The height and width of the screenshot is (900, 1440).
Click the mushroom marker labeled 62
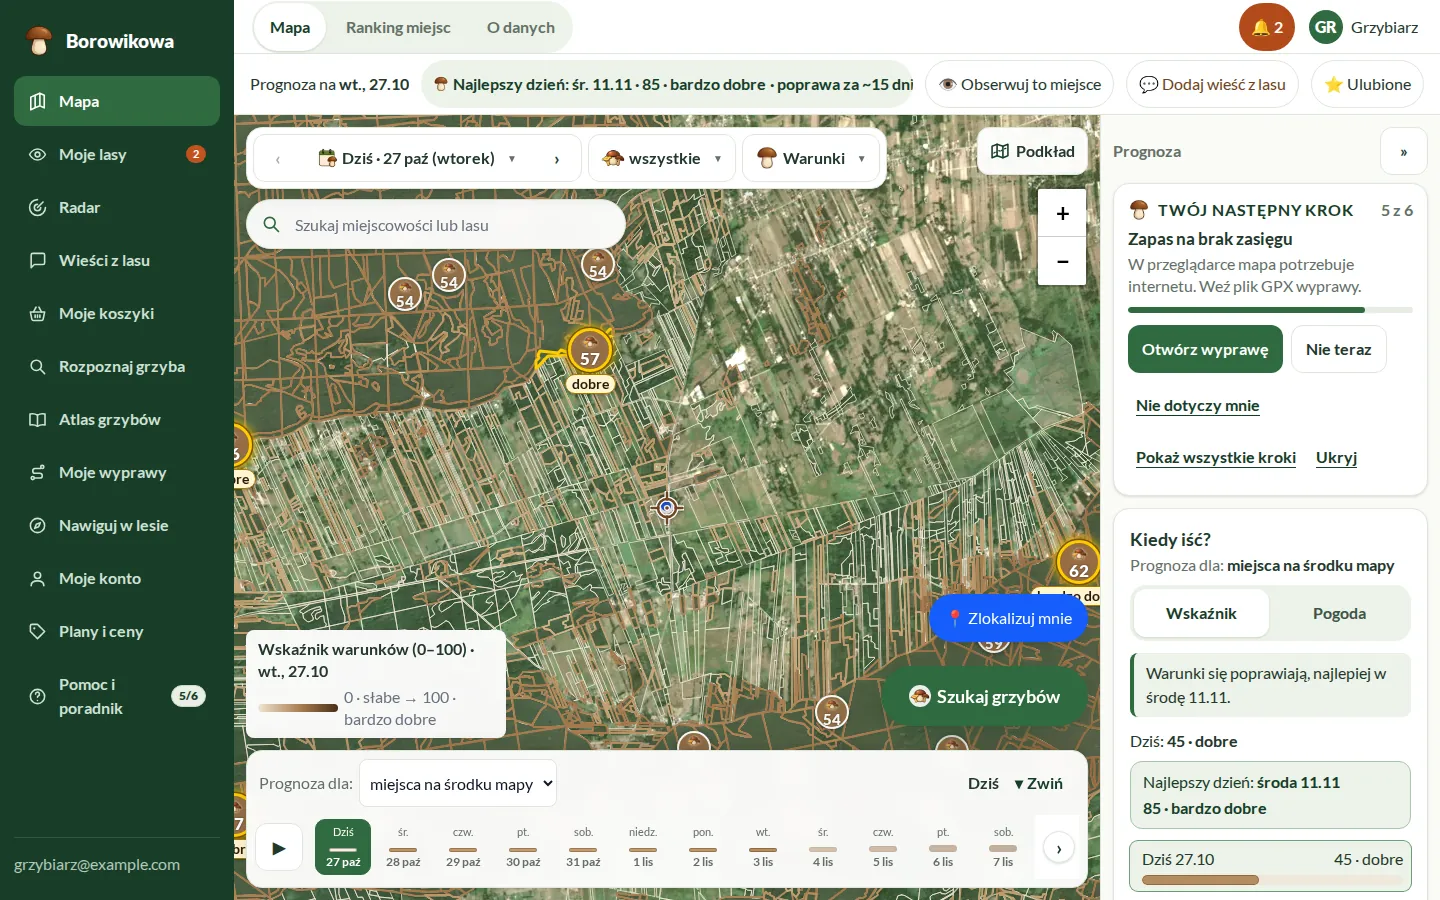1078,562
